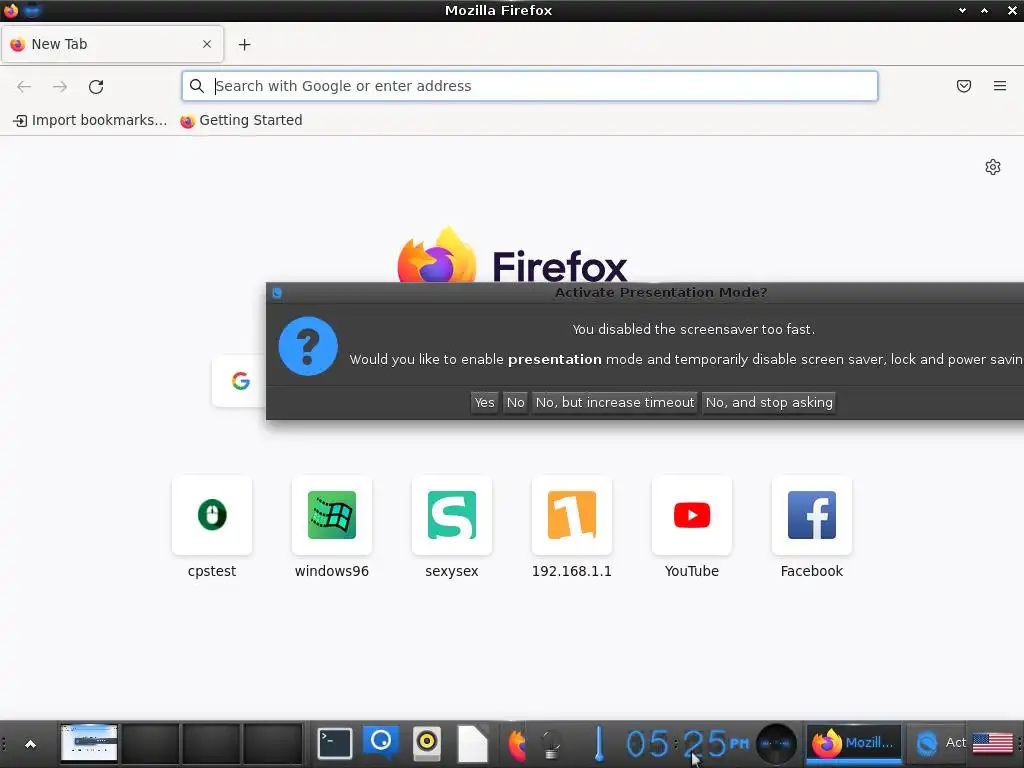The width and height of the screenshot is (1024, 768).
Task: Click the thermometer indicator in panel
Action: [599, 744]
